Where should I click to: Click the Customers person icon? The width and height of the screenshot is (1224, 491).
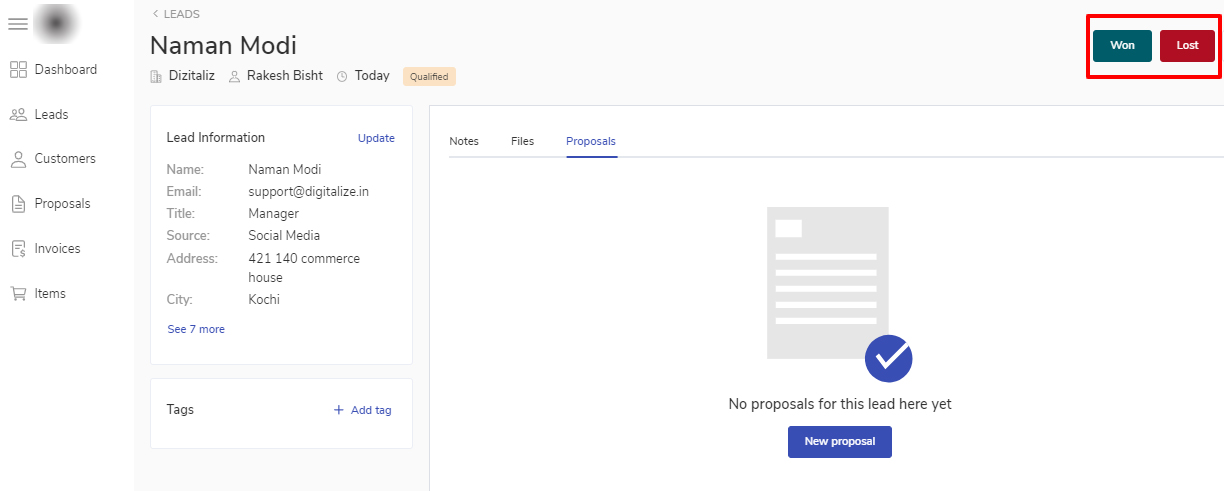tap(18, 159)
